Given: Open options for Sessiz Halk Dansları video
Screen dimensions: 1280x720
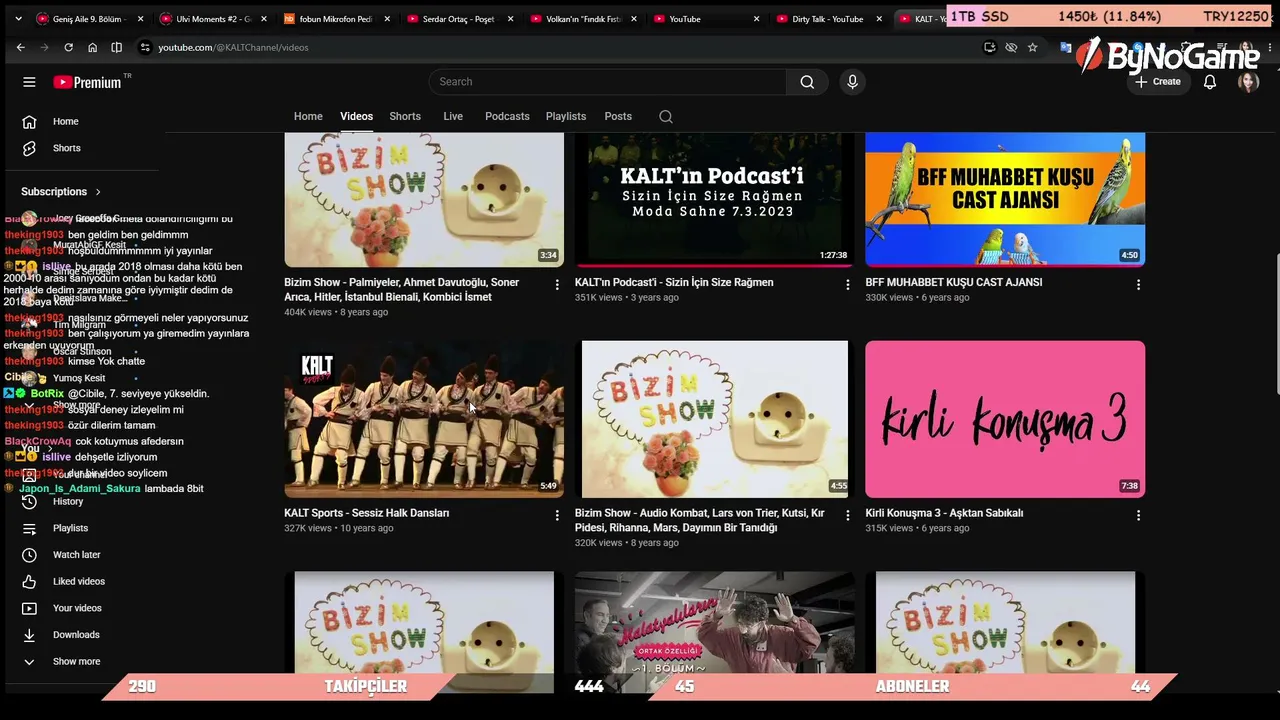Looking at the screenshot, I should pos(557,515).
